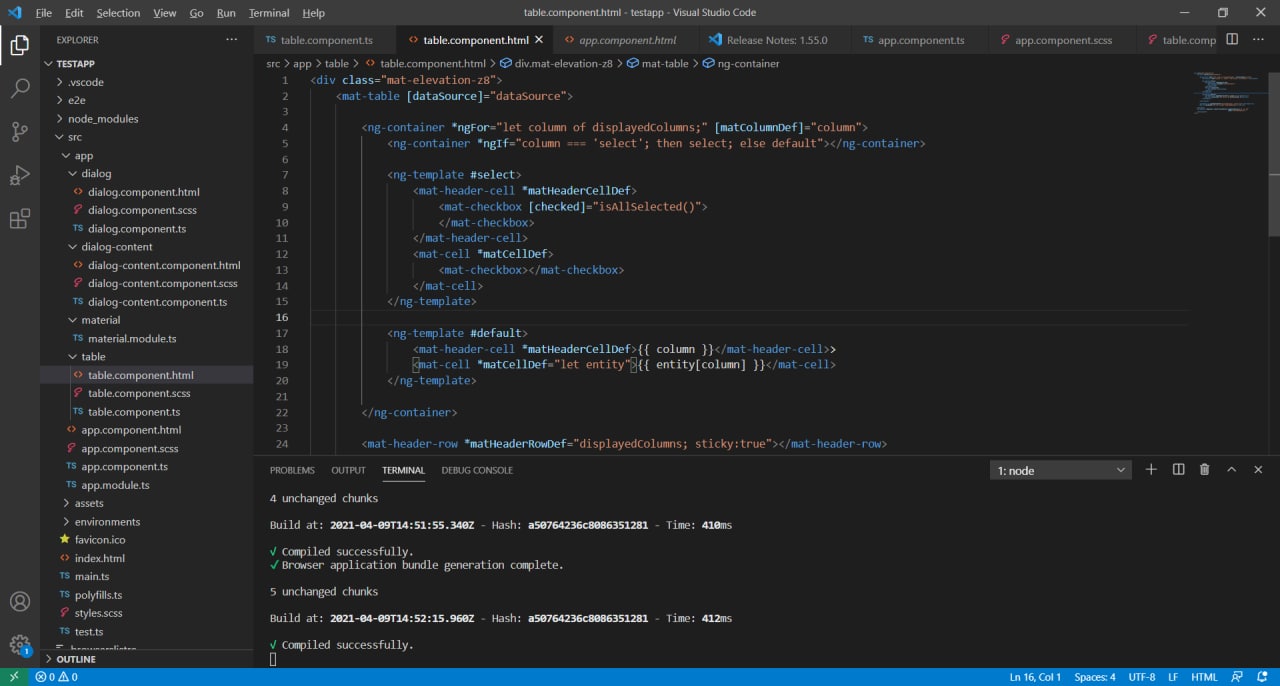1280x686 pixels.
Task: Kill terminal with the trash icon
Action: coord(1204,470)
